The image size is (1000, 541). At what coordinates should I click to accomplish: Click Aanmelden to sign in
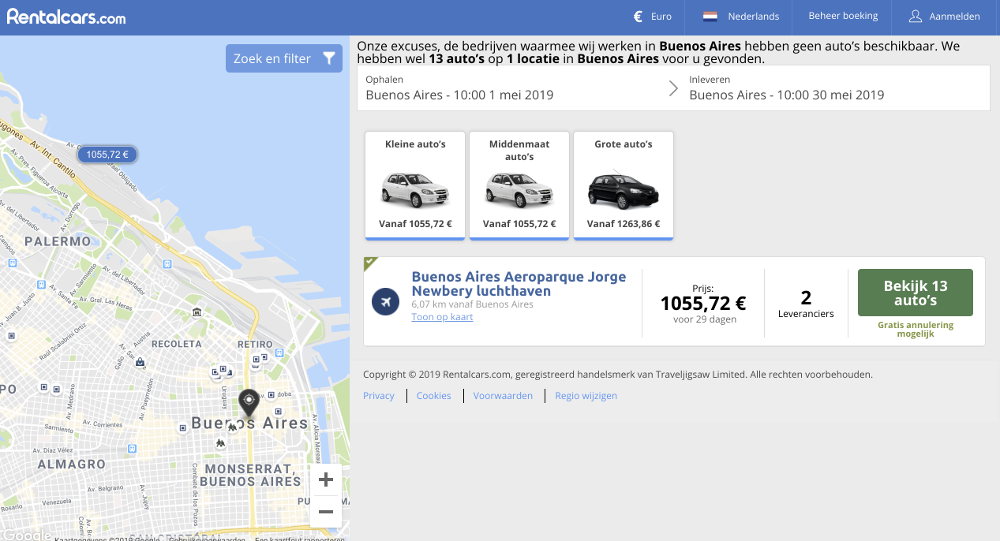tap(944, 17)
